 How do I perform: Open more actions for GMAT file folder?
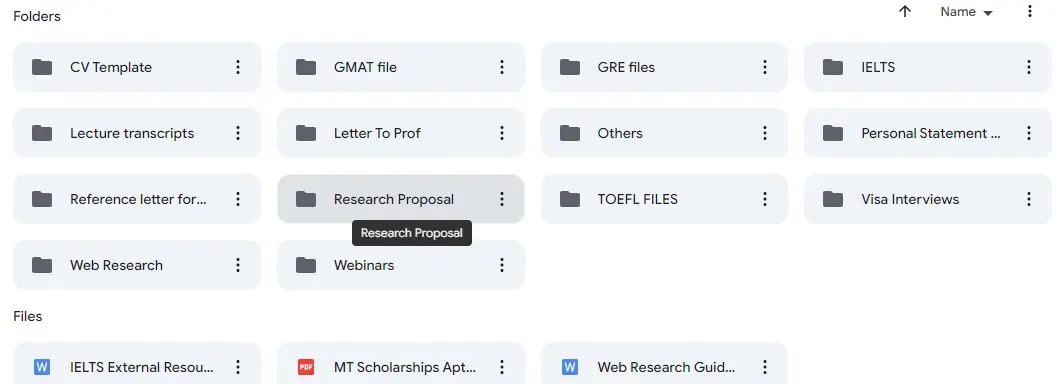[502, 67]
